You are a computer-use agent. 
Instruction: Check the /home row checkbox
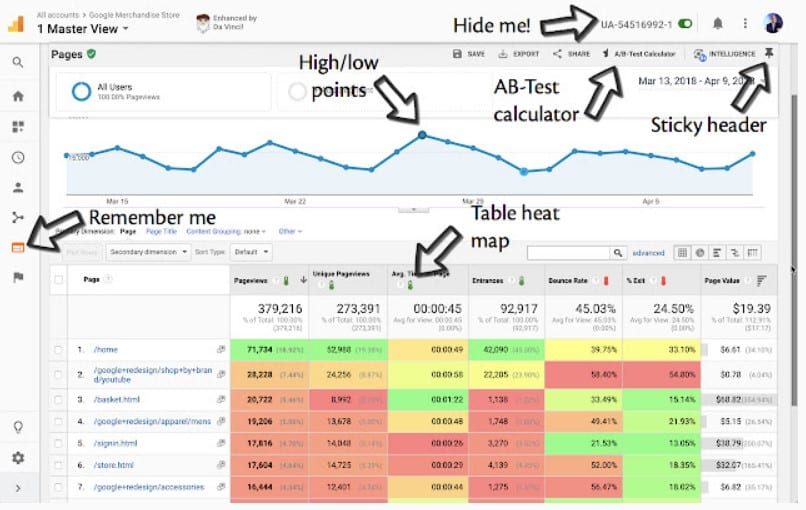[x=58, y=349]
